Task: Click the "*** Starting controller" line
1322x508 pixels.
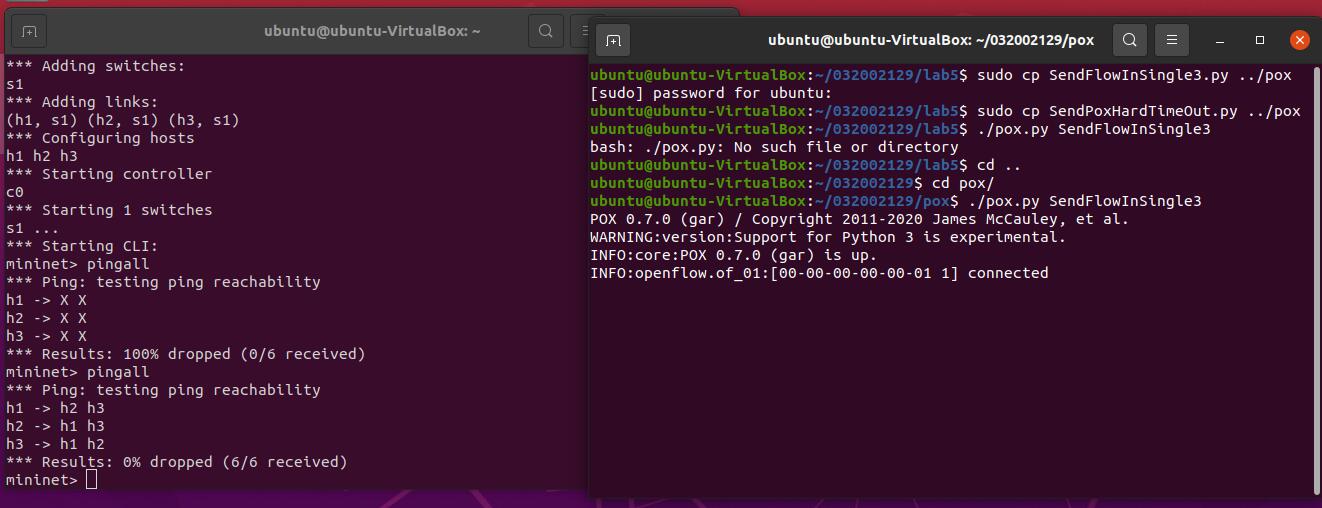Action: tap(109, 174)
